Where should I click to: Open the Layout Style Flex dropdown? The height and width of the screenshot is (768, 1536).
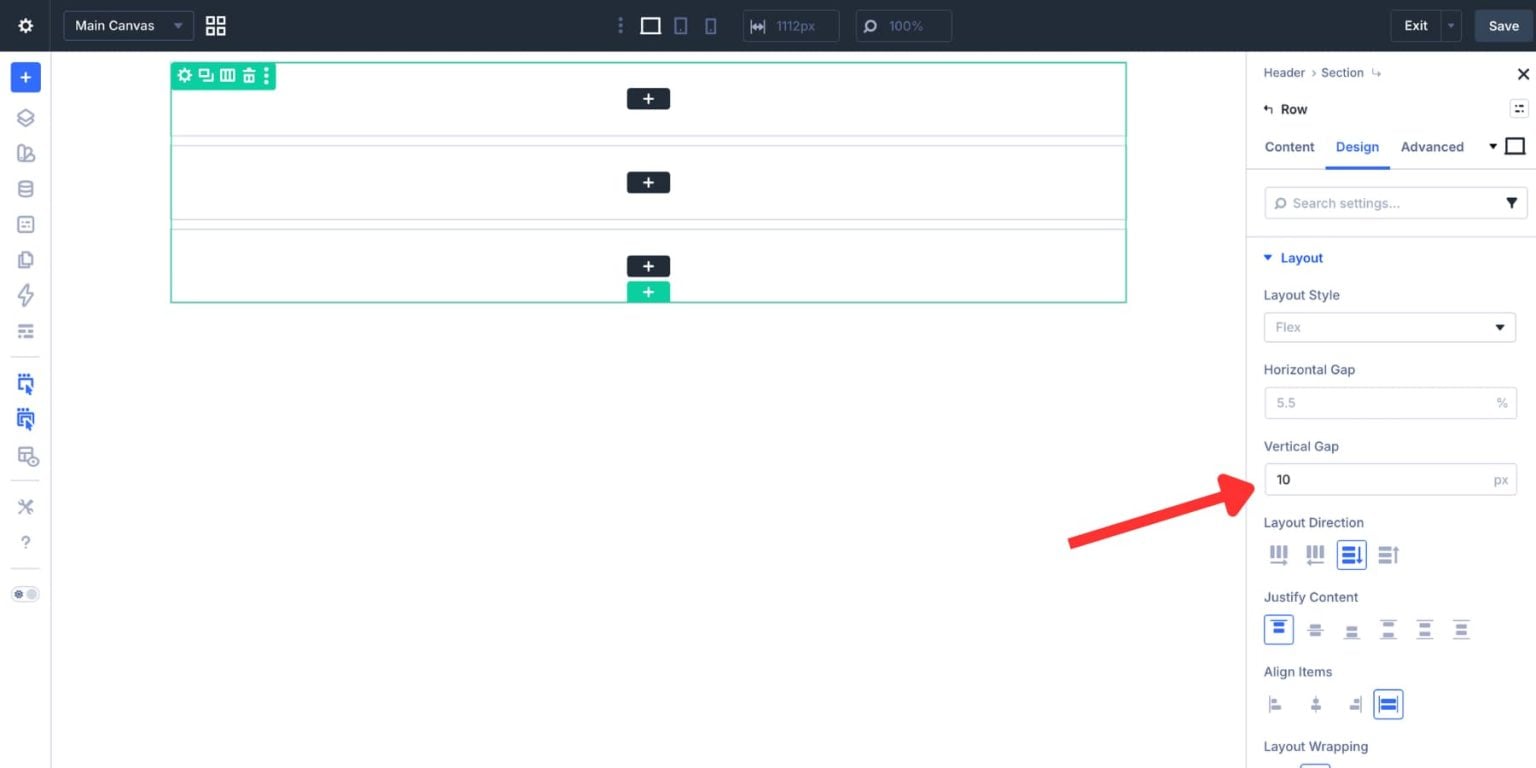(x=1390, y=327)
